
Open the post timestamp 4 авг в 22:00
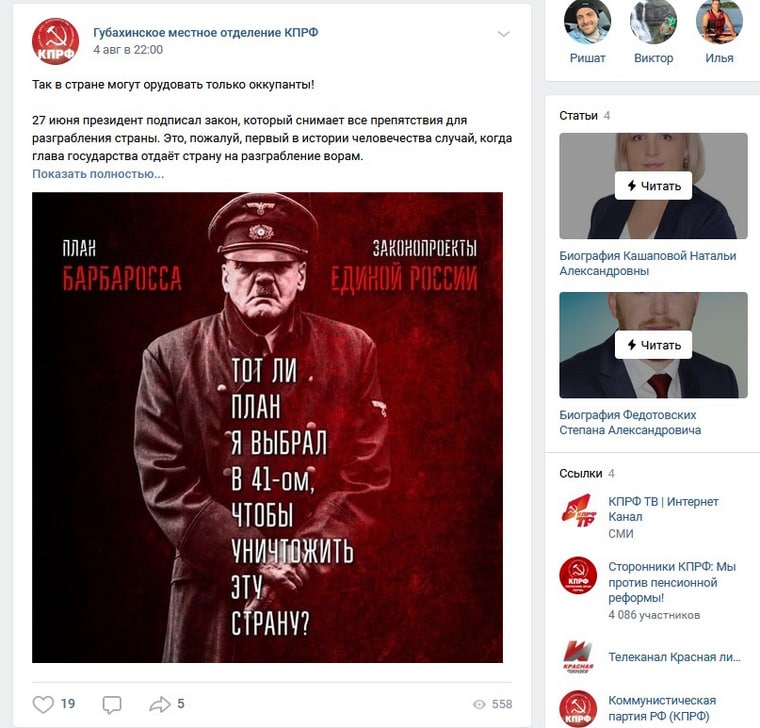(128, 49)
